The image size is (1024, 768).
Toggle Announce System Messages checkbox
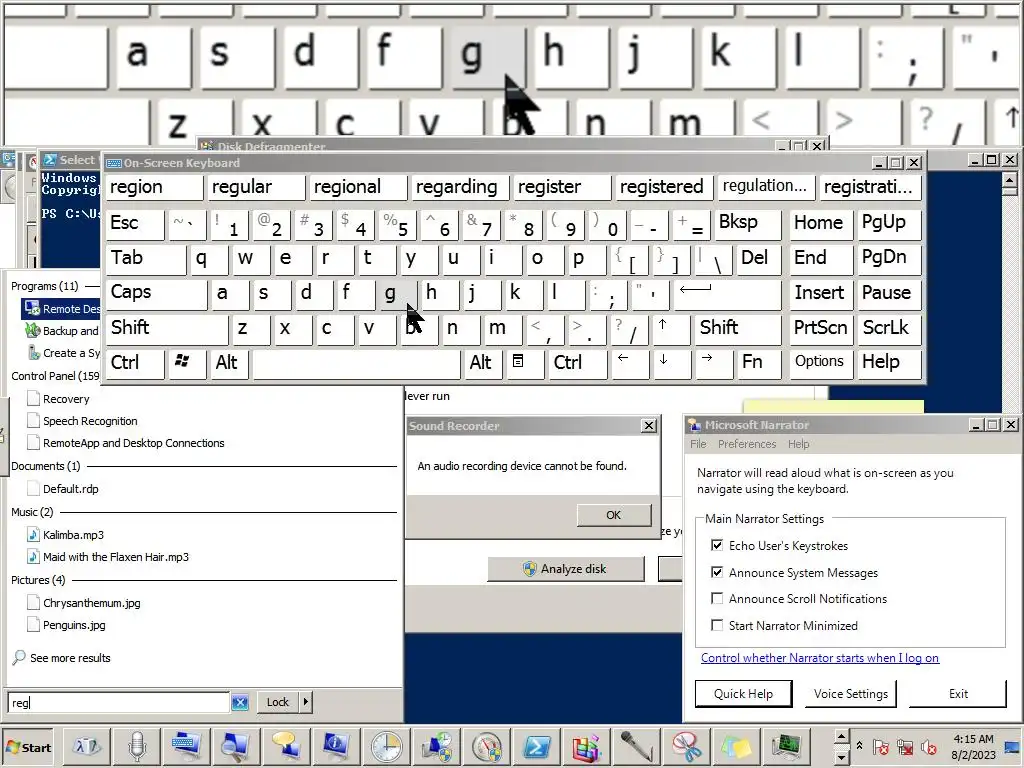click(717, 572)
